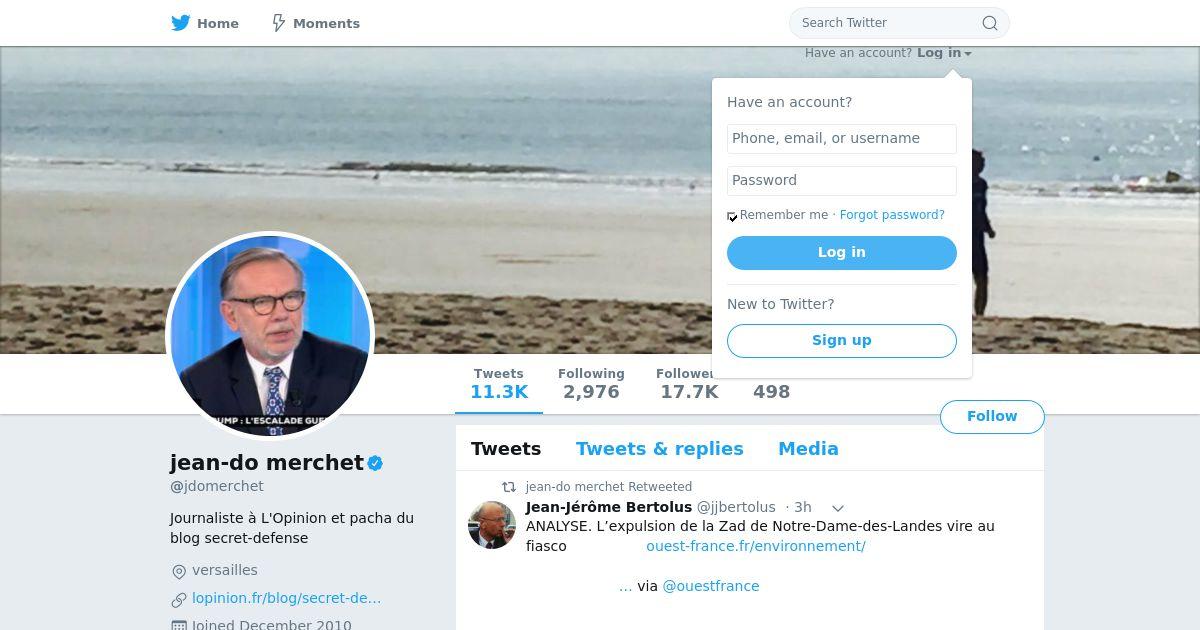Click the search magnifier icon
1200x630 pixels.
pos(989,23)
